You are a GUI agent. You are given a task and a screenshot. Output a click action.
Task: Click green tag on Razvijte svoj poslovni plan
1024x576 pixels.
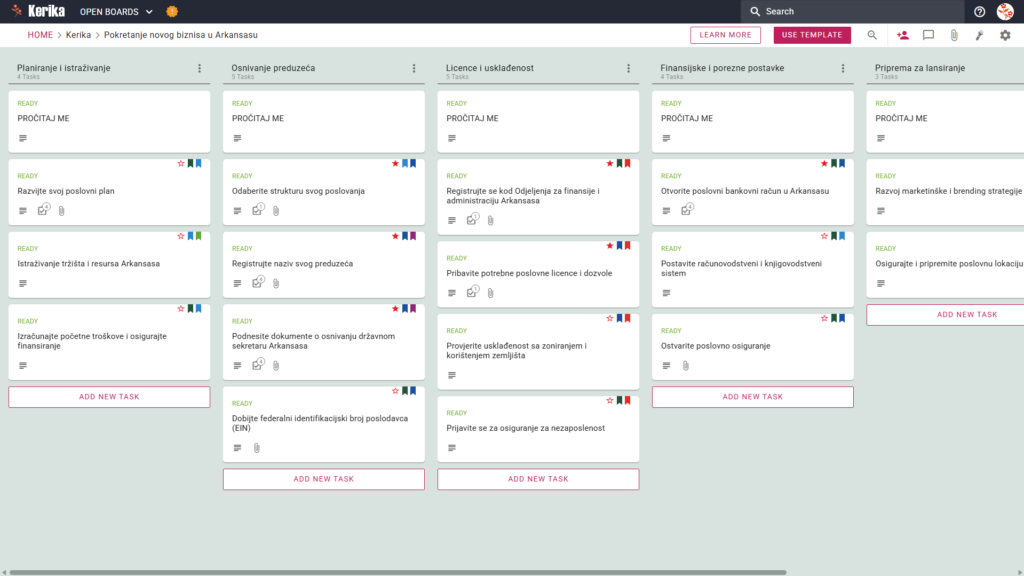point(191,163)
